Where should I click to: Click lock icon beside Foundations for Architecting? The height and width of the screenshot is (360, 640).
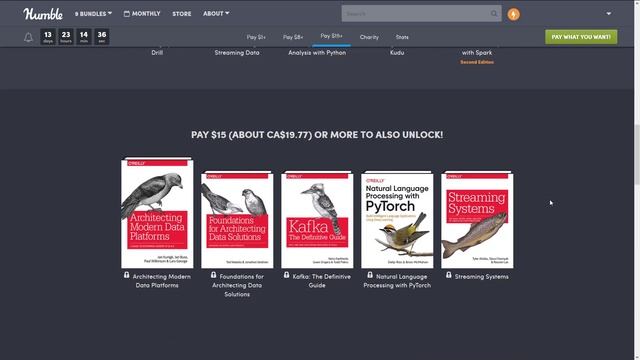tap(213, 276)
